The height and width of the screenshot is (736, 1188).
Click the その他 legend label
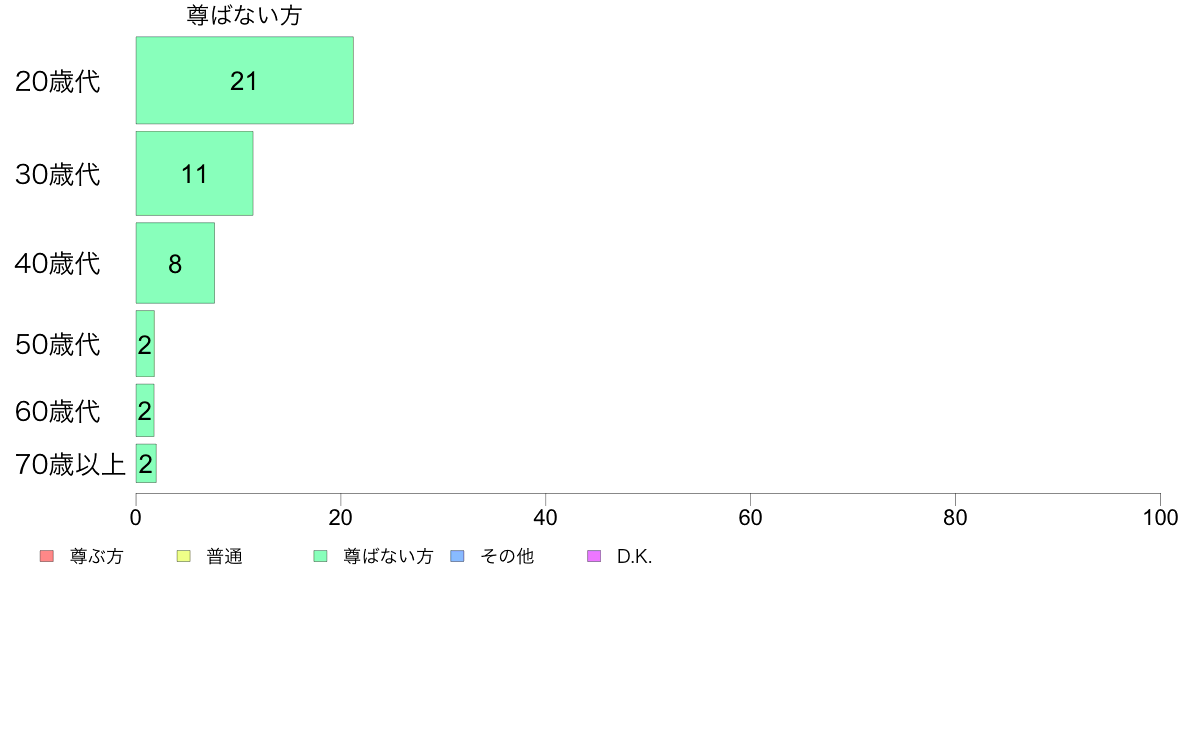click(x=507, y=556)
